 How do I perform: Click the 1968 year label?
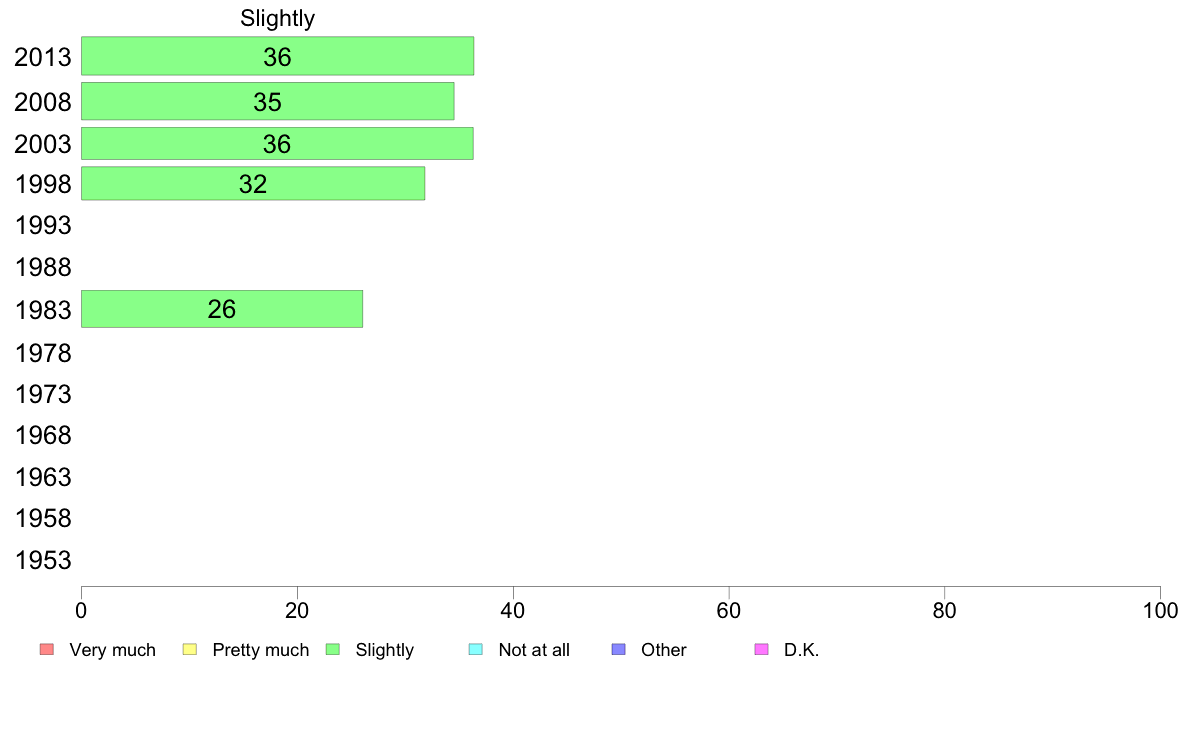click(x=43, y=435)
